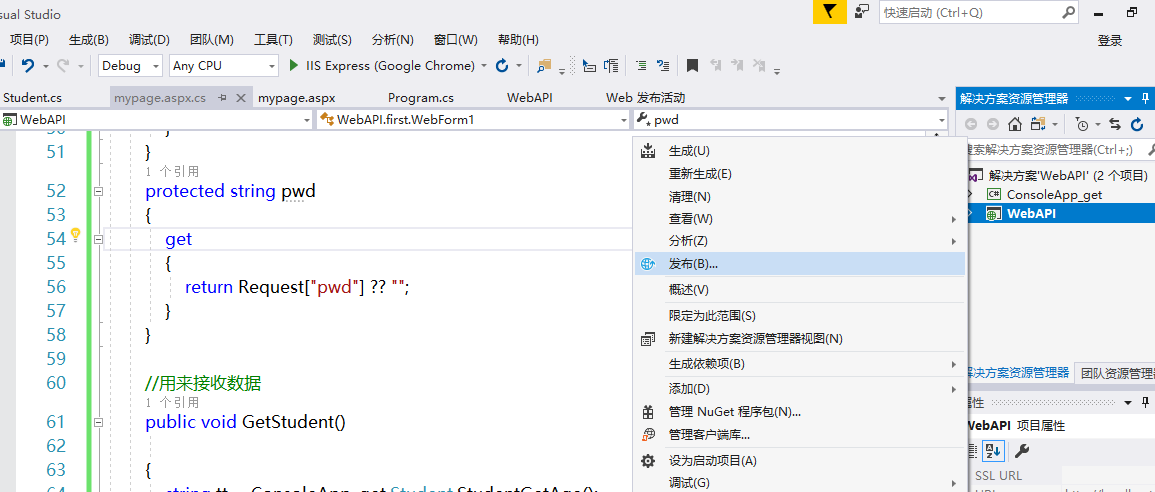Open the 调试(D) menu
The height and width of the screenshot is (492, 1155).
coord(149,40)
